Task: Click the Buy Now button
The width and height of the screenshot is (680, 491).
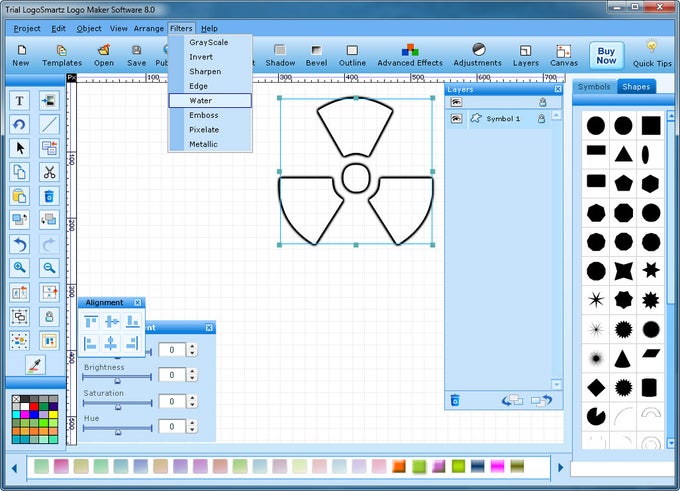Action: click(606, 56)
